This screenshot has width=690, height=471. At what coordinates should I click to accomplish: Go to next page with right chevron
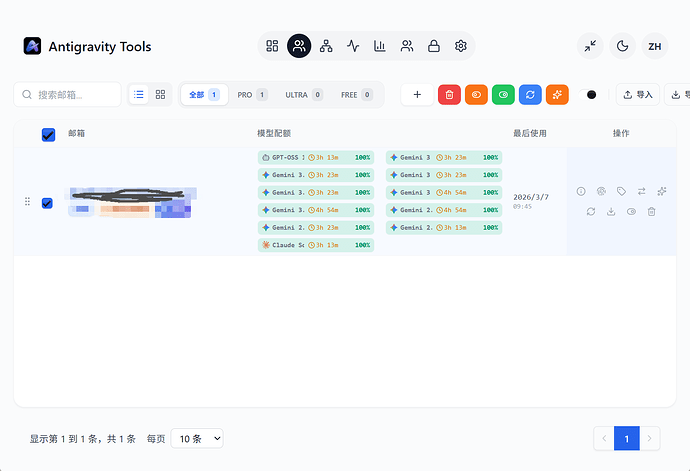coord(650,438)
